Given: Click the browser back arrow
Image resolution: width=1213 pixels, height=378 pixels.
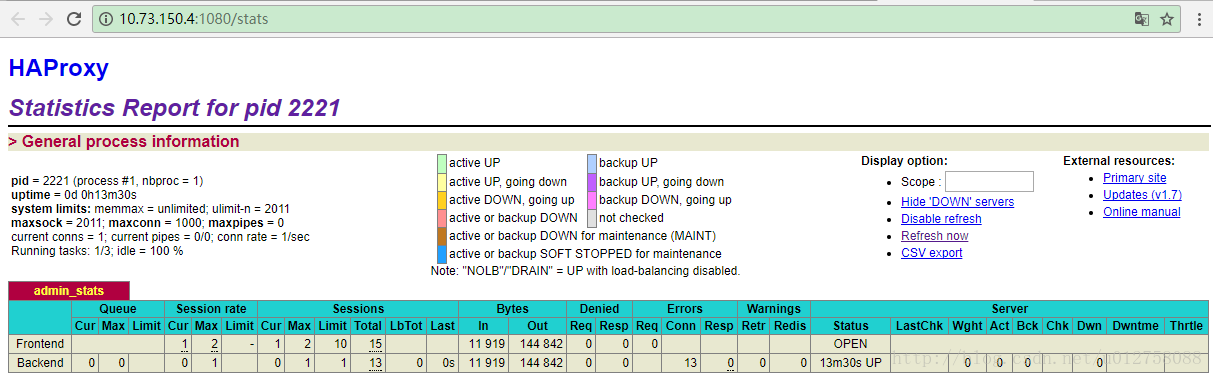Looking at the screenshot, I should (x=18, y=19).
